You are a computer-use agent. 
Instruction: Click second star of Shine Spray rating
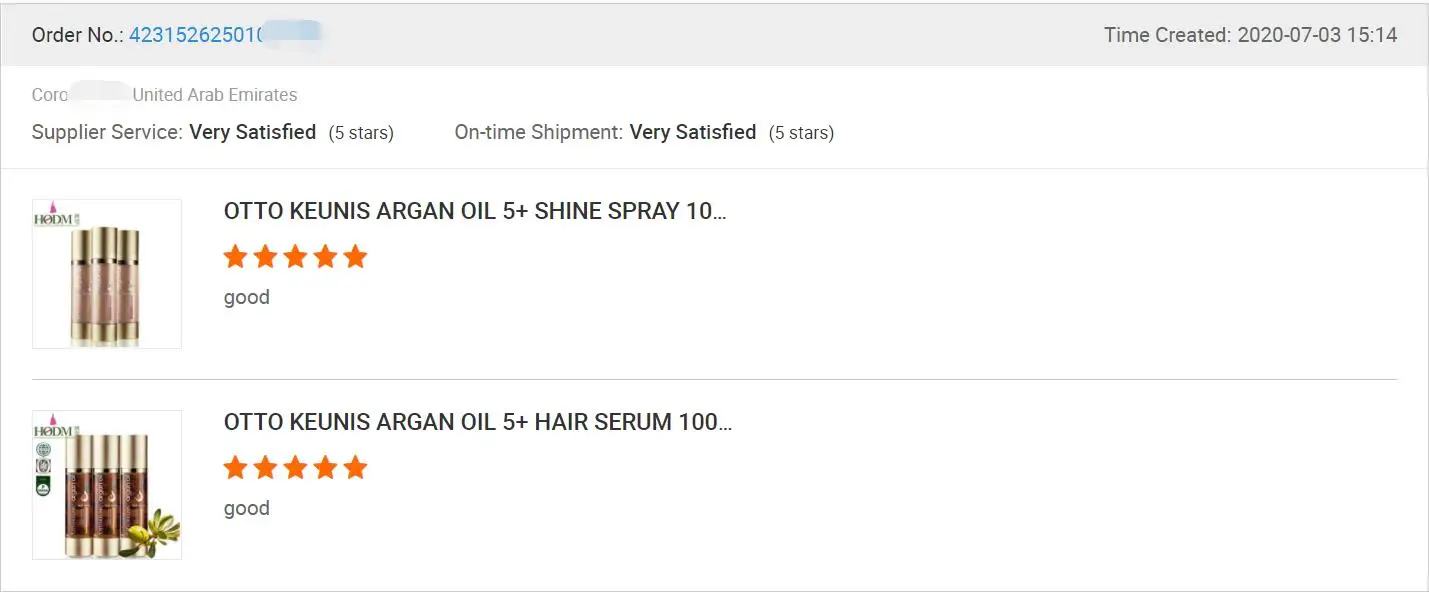point(265,257)
